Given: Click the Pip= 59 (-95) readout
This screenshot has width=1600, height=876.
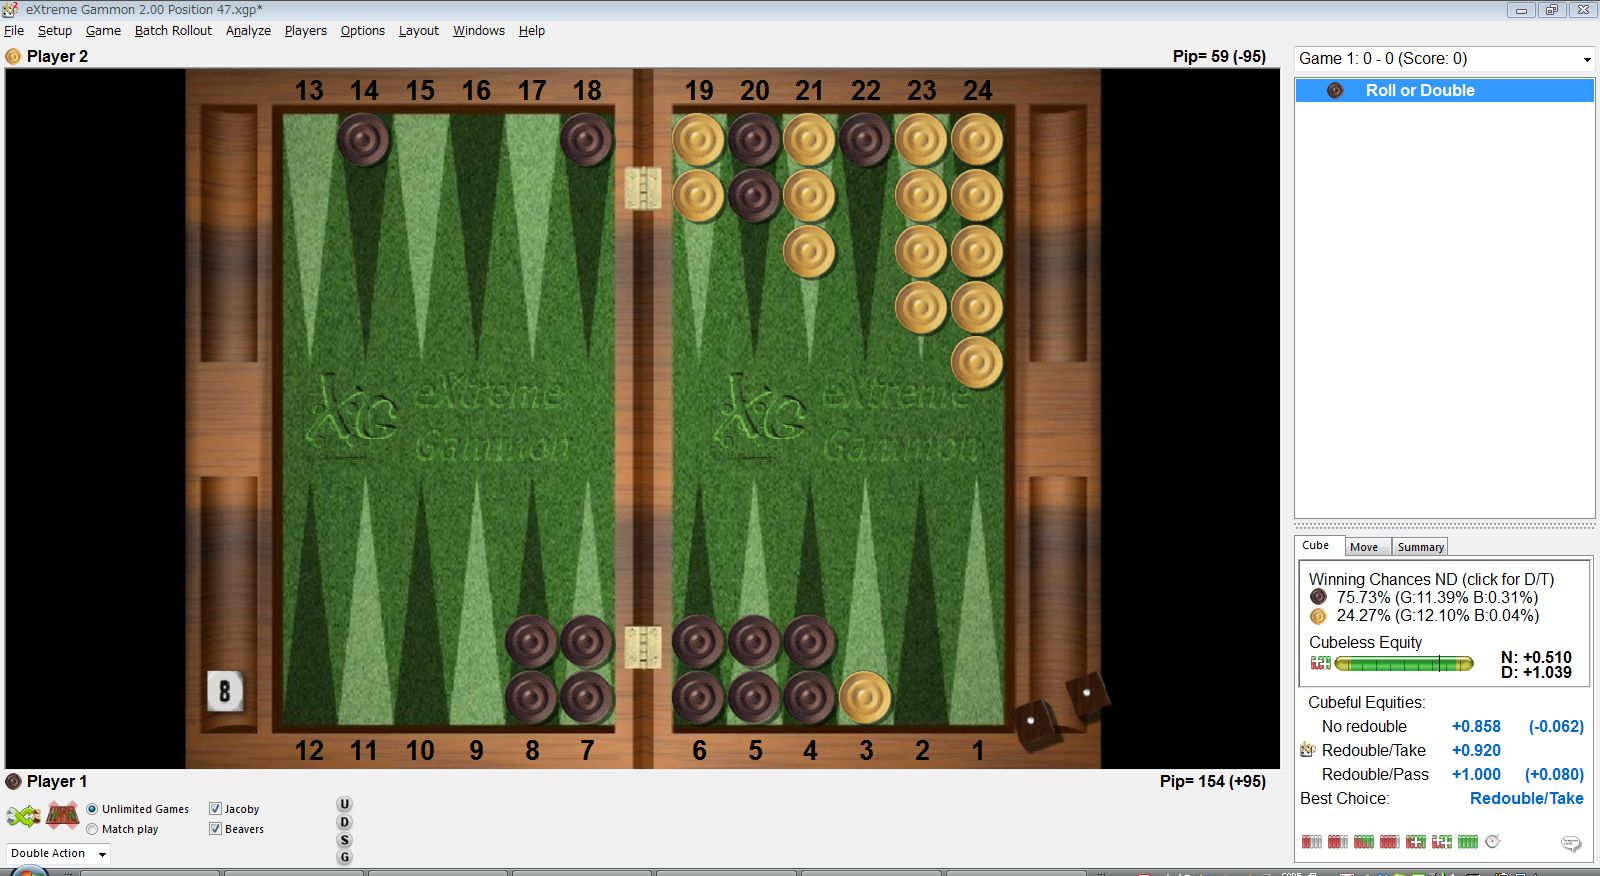Looking at the screenshot, I should coord(1219,57).
